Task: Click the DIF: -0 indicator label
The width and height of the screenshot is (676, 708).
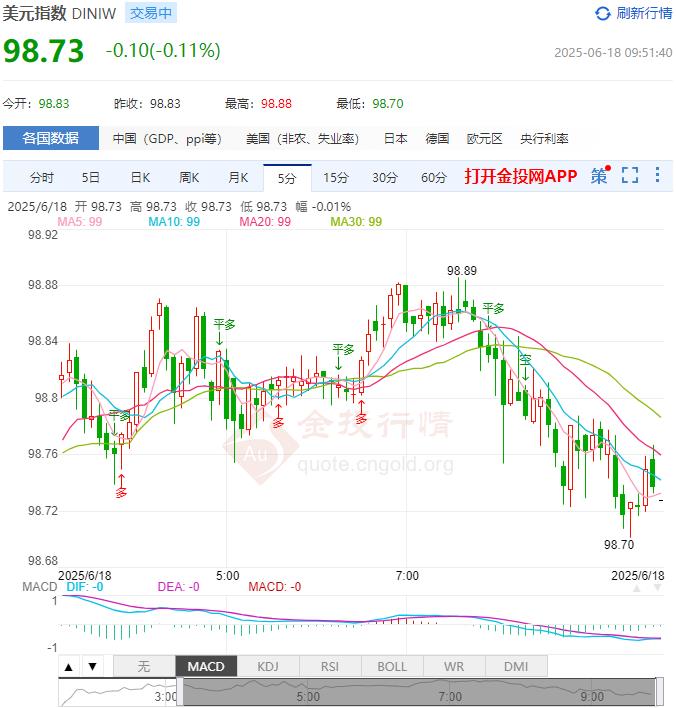Action: pyautogui.click(x=84, y=587)
